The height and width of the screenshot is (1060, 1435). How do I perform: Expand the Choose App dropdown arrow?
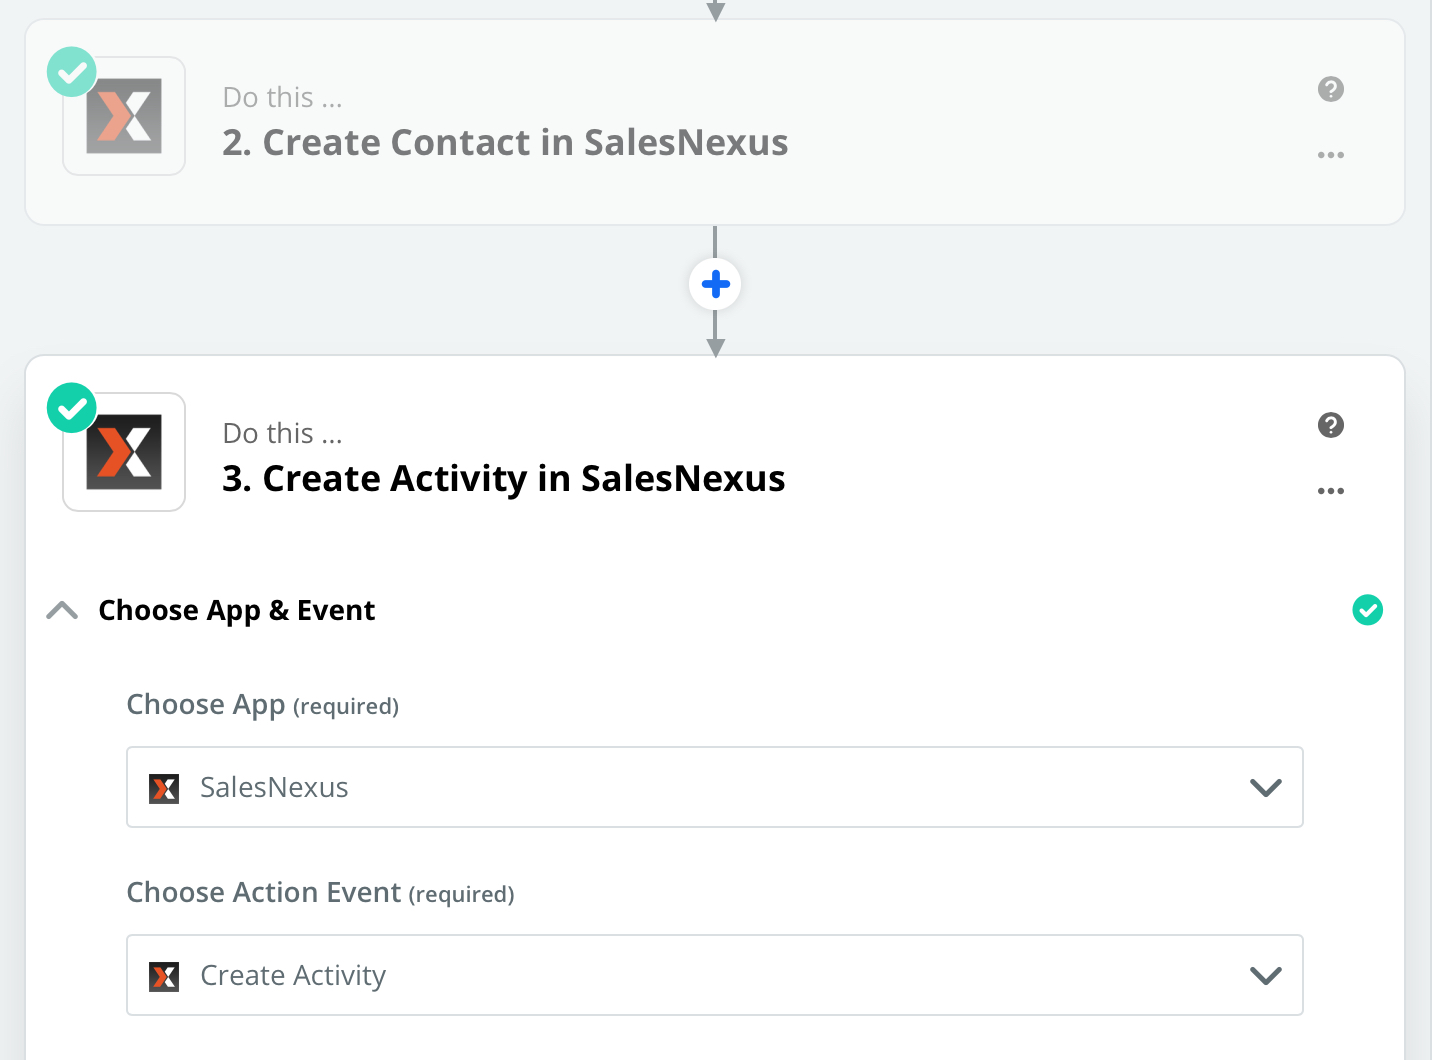1265,788
